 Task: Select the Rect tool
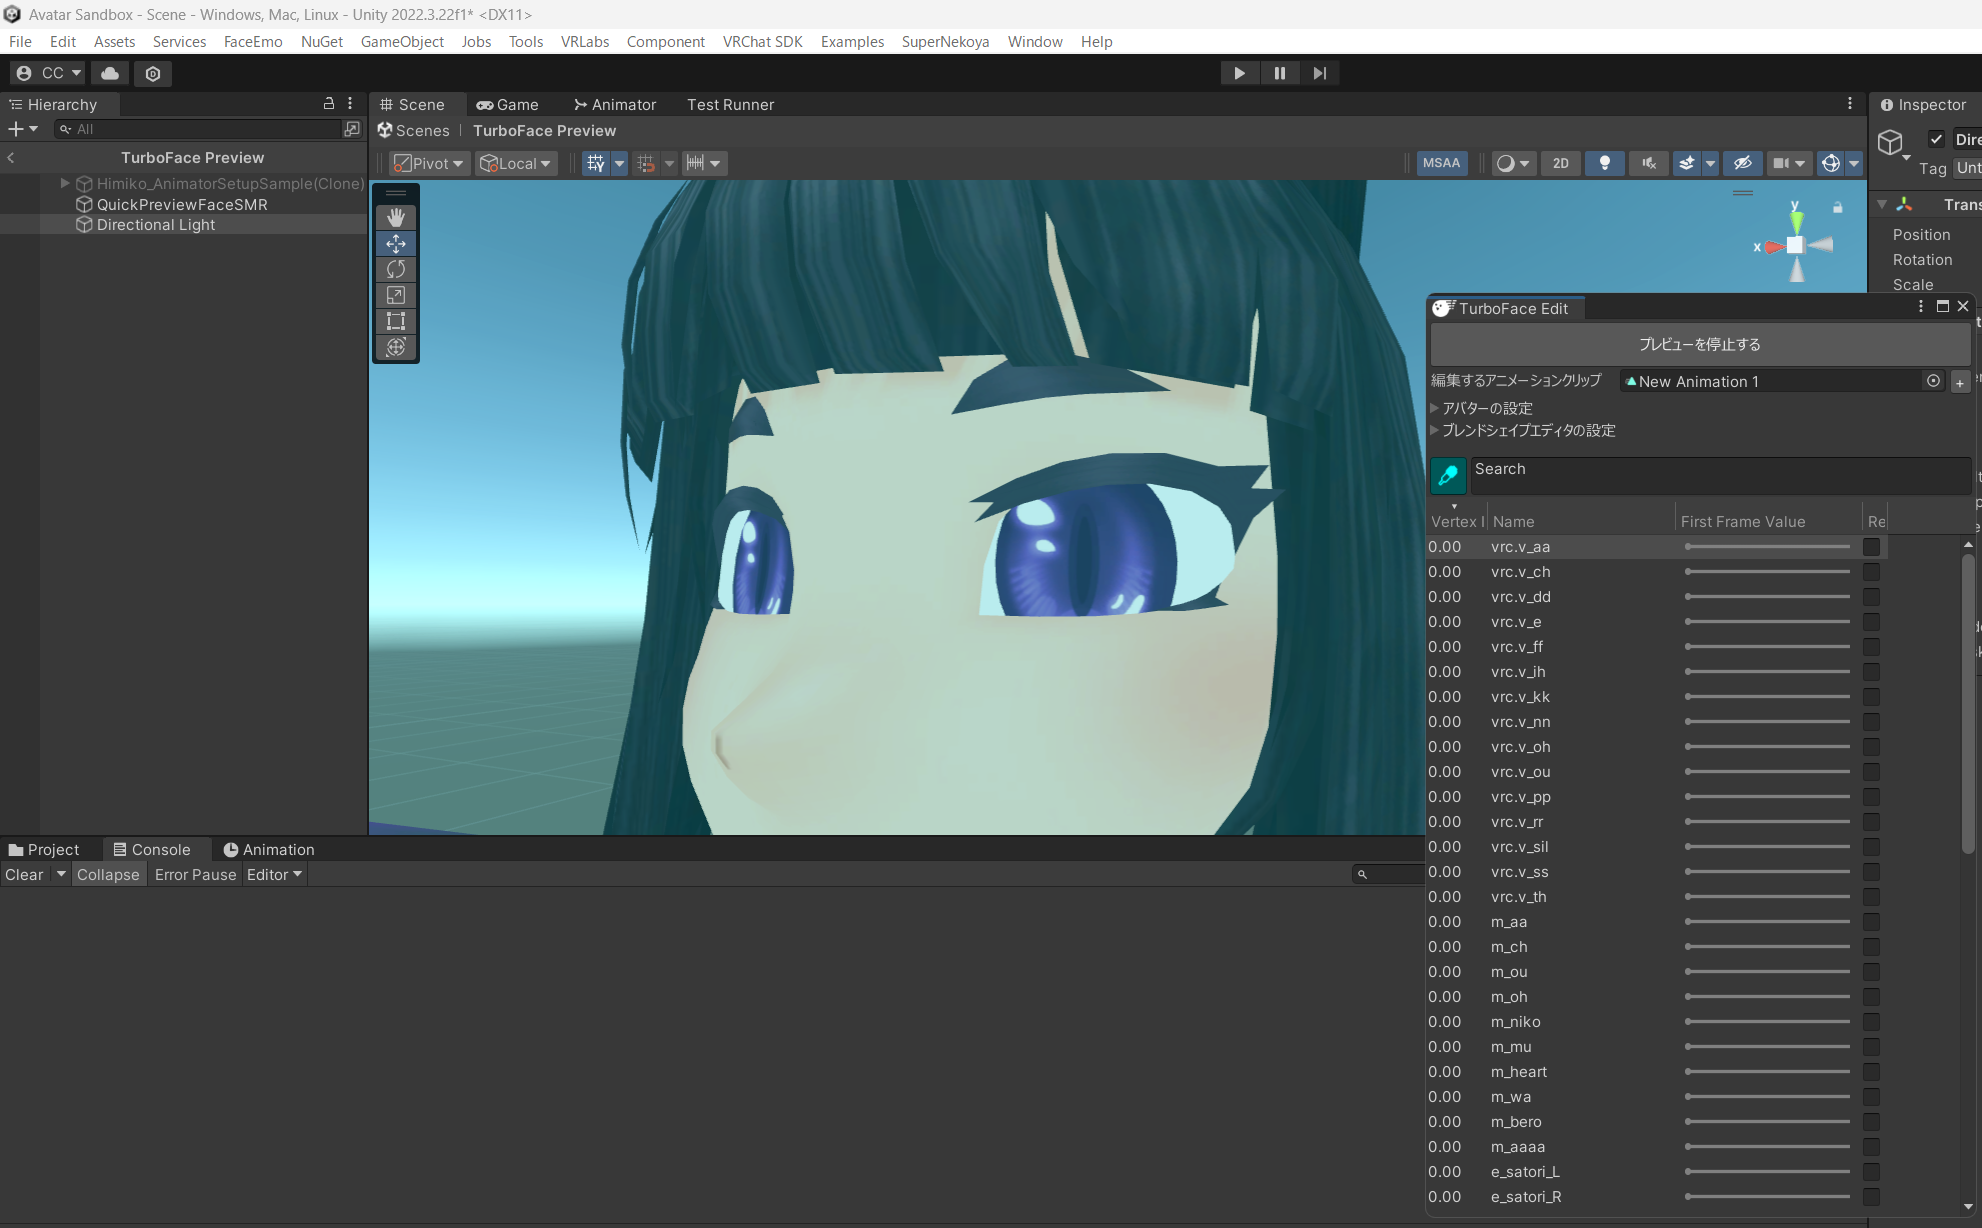396,321
